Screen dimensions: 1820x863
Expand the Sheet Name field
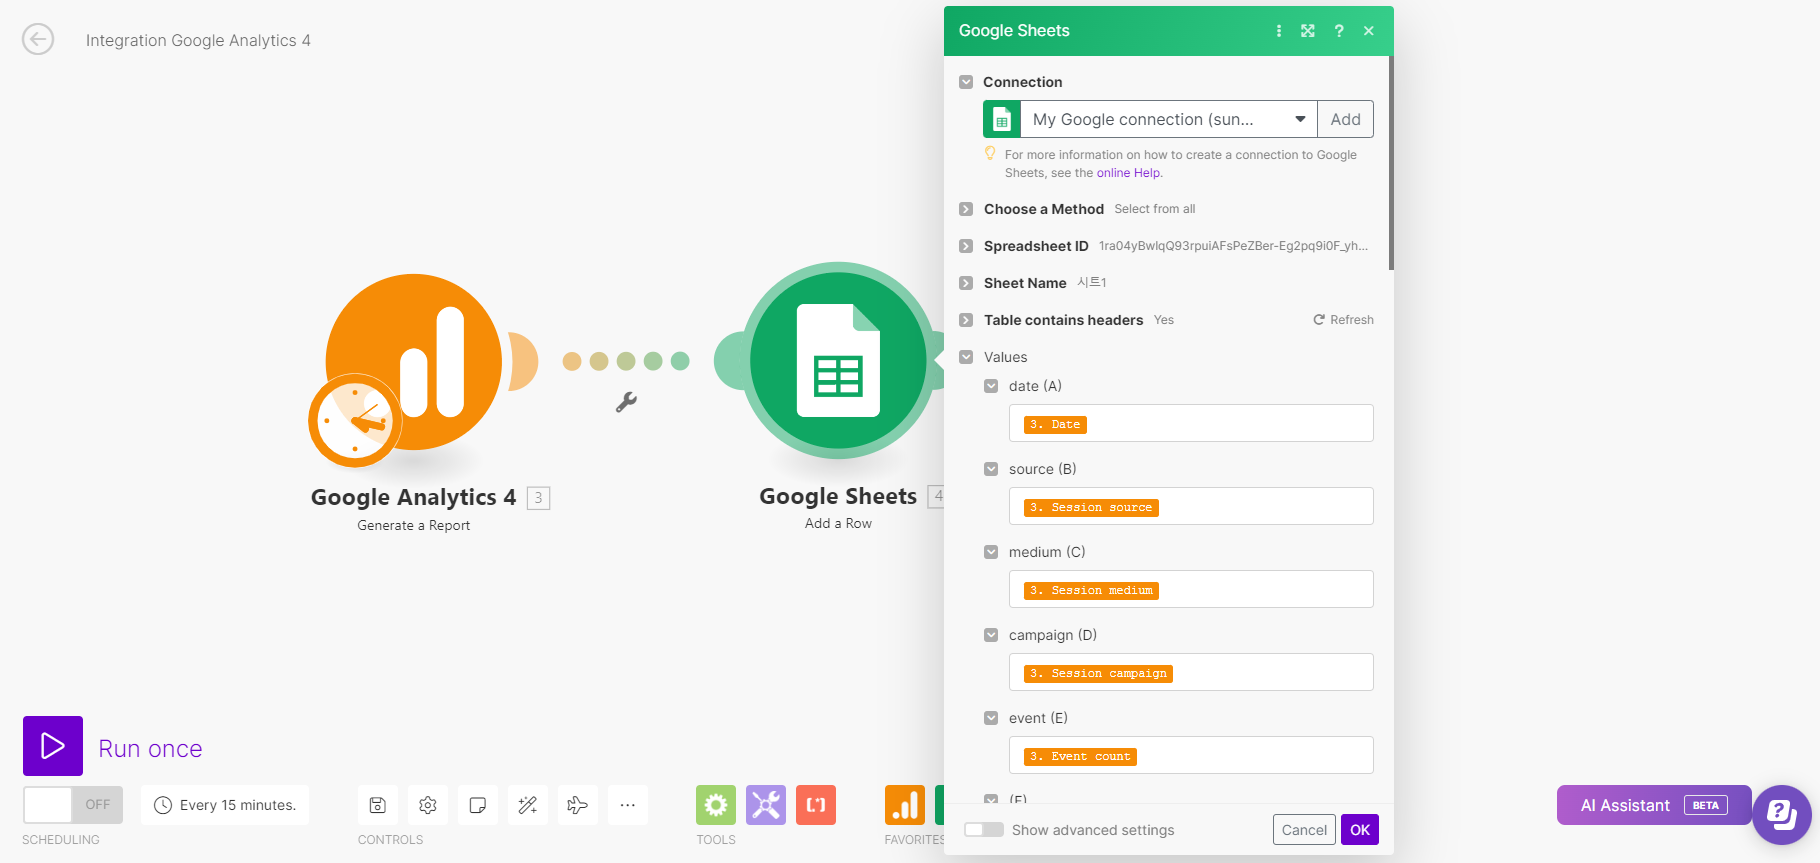966,283
